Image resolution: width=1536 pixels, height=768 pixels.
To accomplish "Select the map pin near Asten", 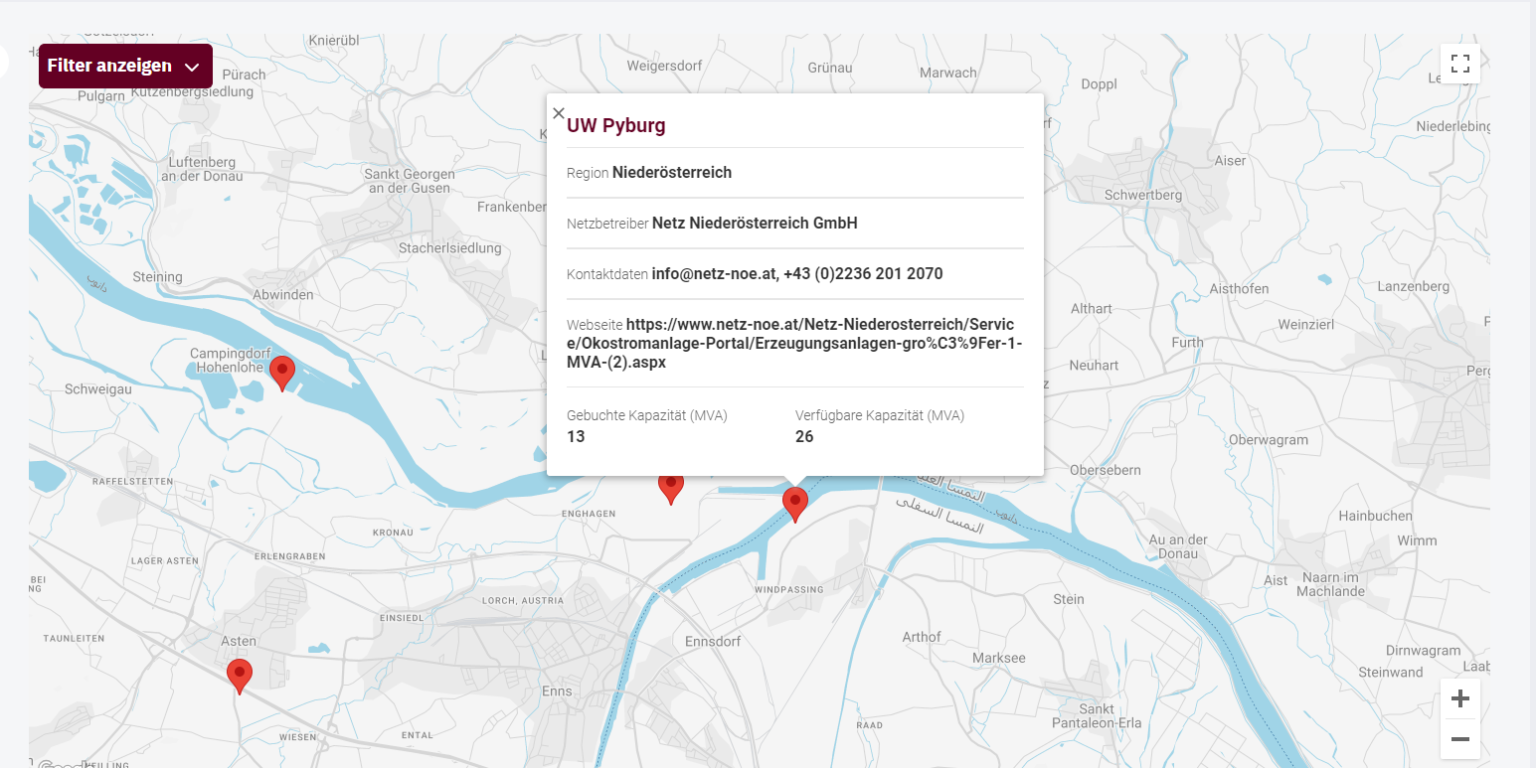I will (239, 677).
